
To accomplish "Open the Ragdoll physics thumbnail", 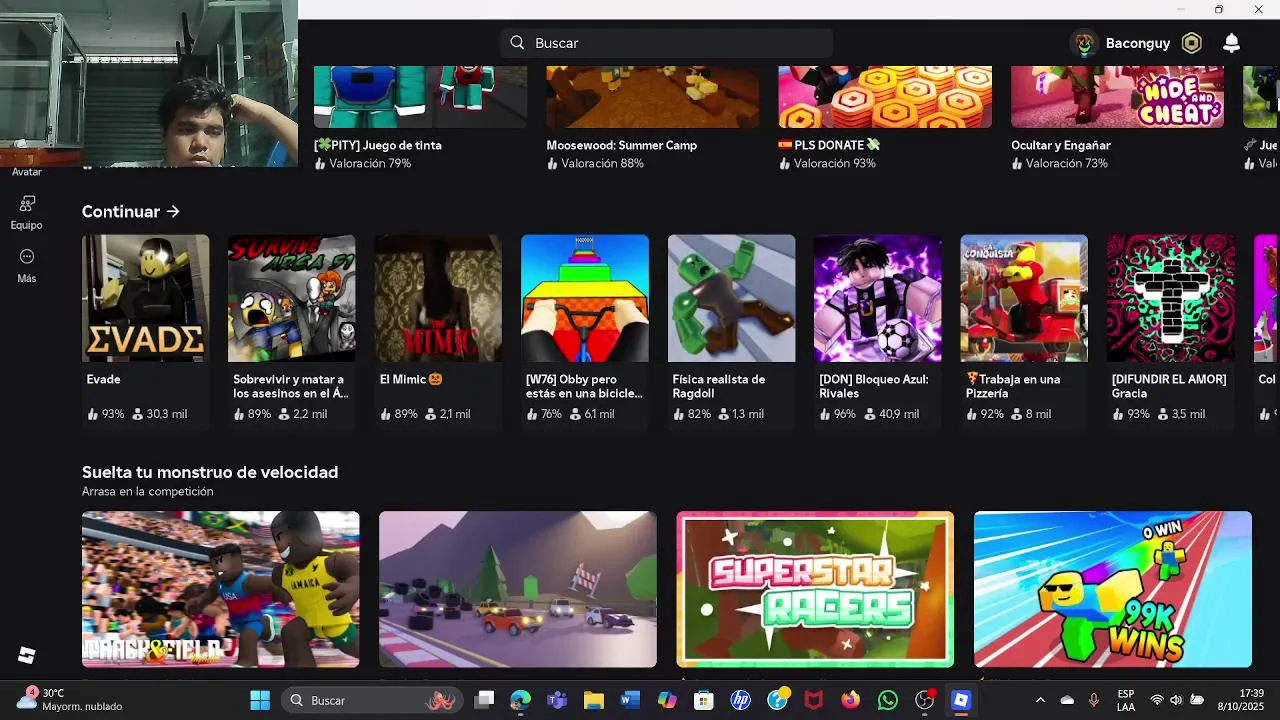I will tap(732, 298).
